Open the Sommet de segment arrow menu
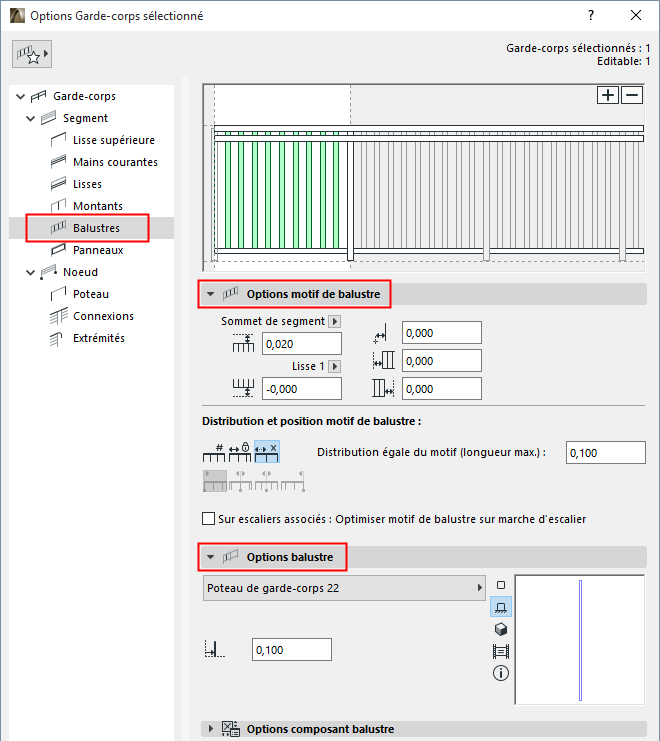660x741 pixels. point(334,321)
